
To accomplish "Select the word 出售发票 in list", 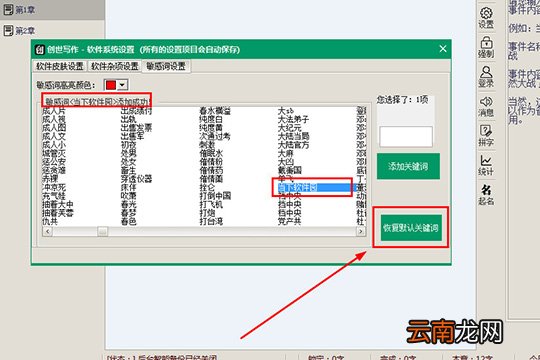I will 136,128.
